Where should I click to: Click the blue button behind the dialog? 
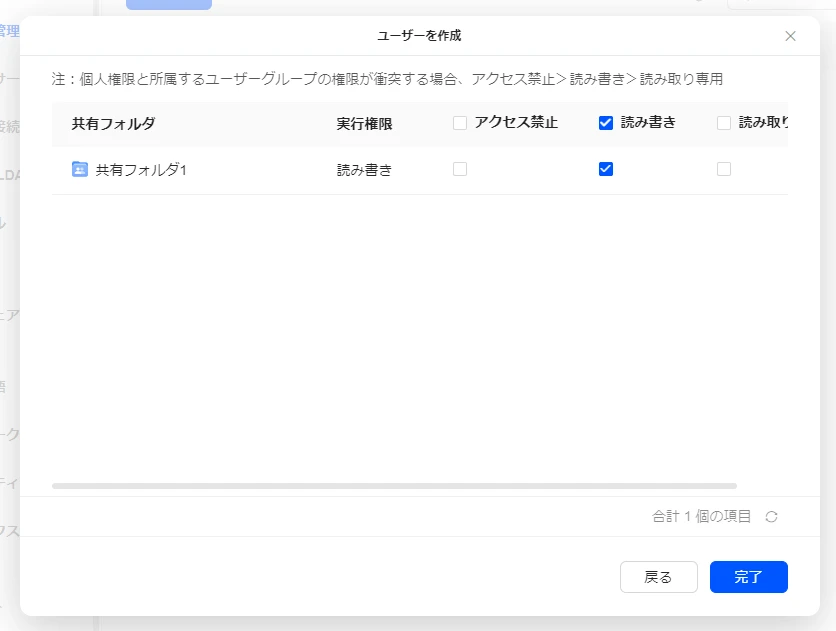(168, 5)
